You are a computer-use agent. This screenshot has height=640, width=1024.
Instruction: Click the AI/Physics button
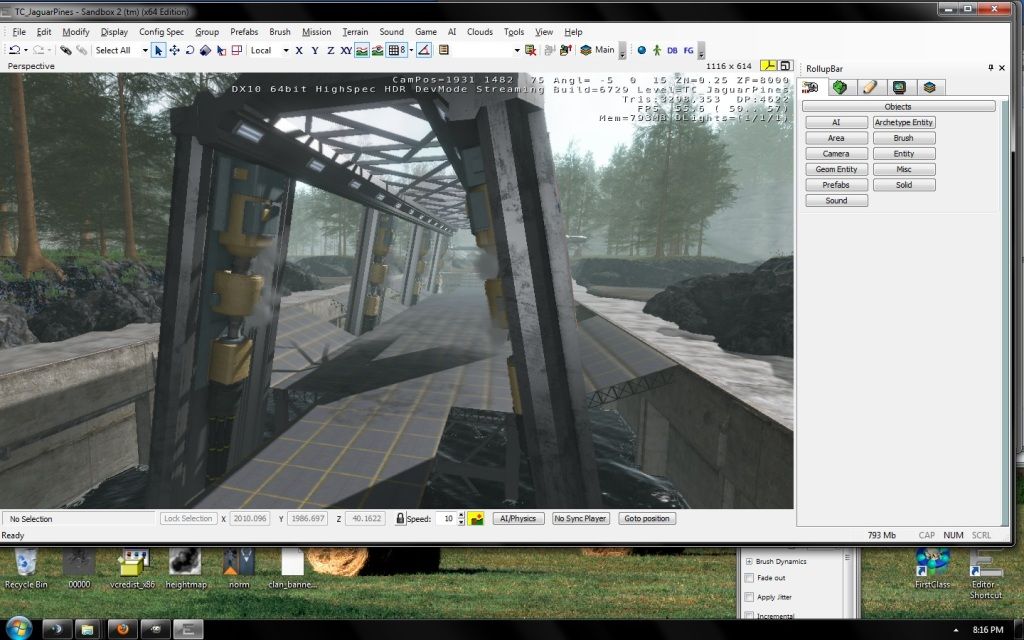[x=519, y=519]
